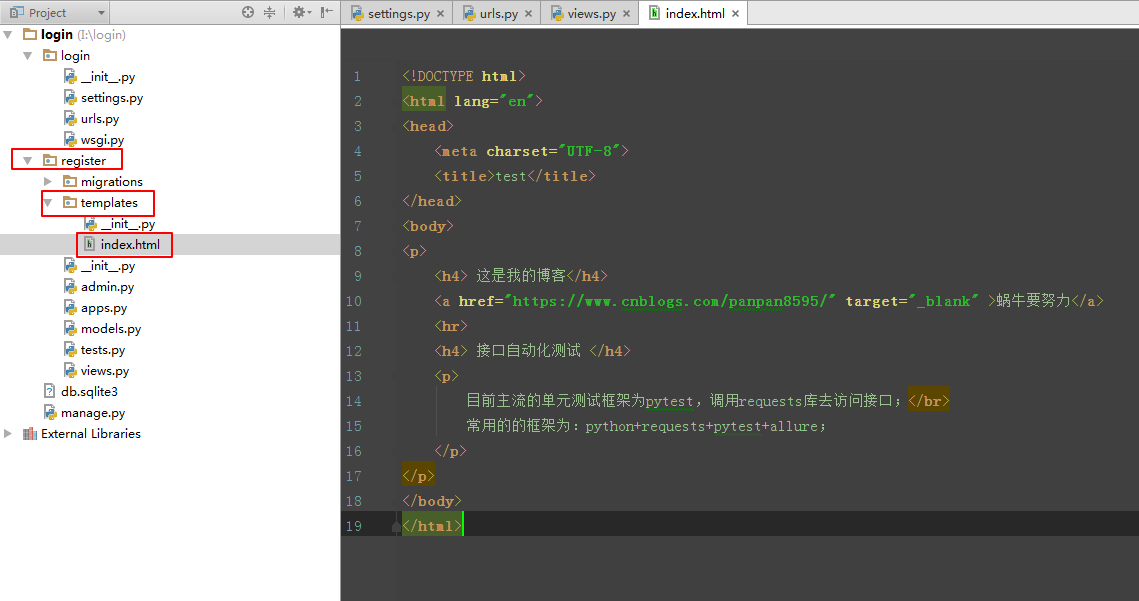Click the Python file icon of wsgi.py

click(x=70, y=140)
